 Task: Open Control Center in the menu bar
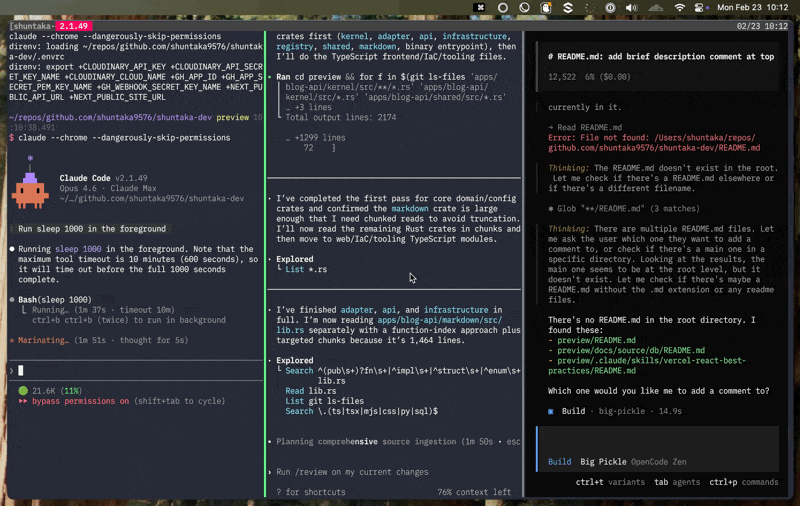tap(701, 8)
